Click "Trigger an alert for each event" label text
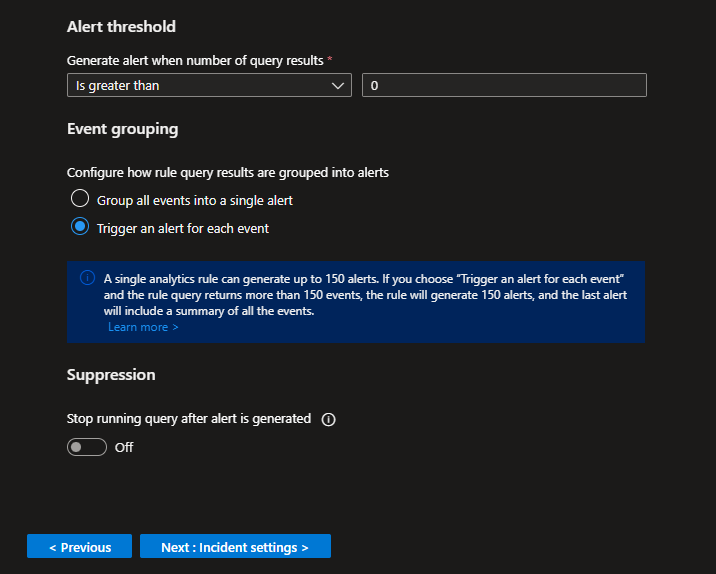 183,228
